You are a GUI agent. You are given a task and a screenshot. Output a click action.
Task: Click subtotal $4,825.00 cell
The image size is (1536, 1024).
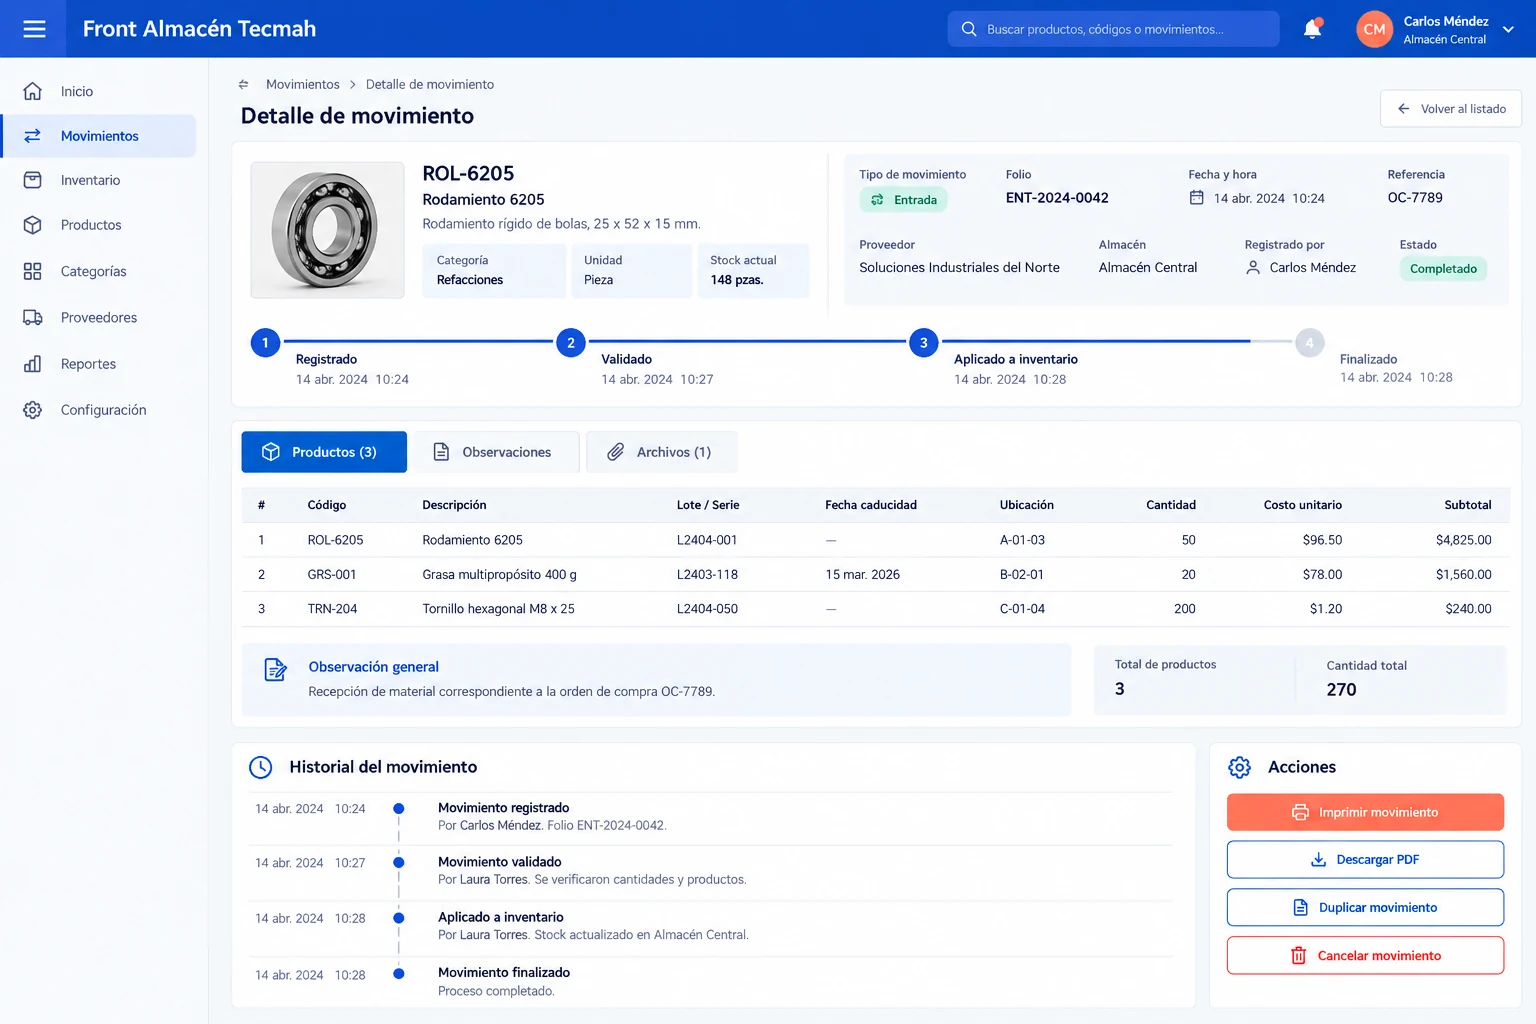1463,540
